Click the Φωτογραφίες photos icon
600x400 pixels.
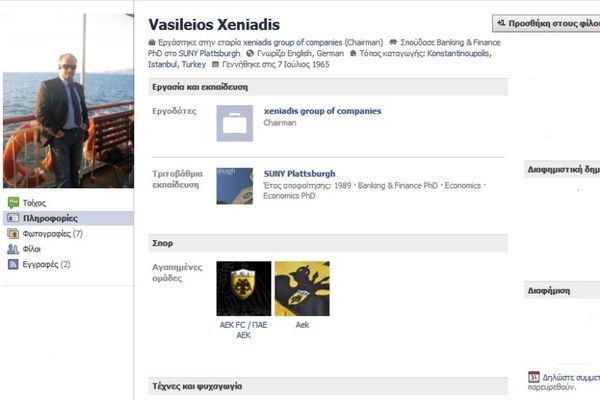click(x=13, y=234)
